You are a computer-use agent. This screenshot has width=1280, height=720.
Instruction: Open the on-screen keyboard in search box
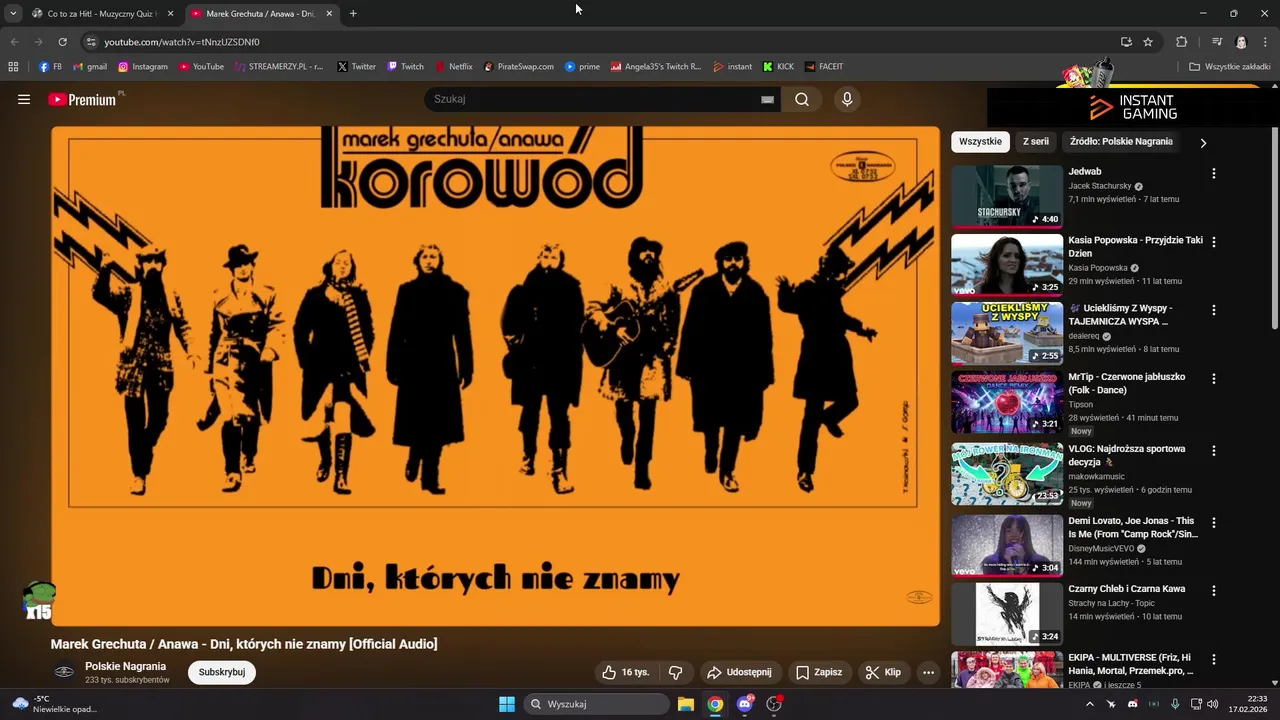click(767, 99)
